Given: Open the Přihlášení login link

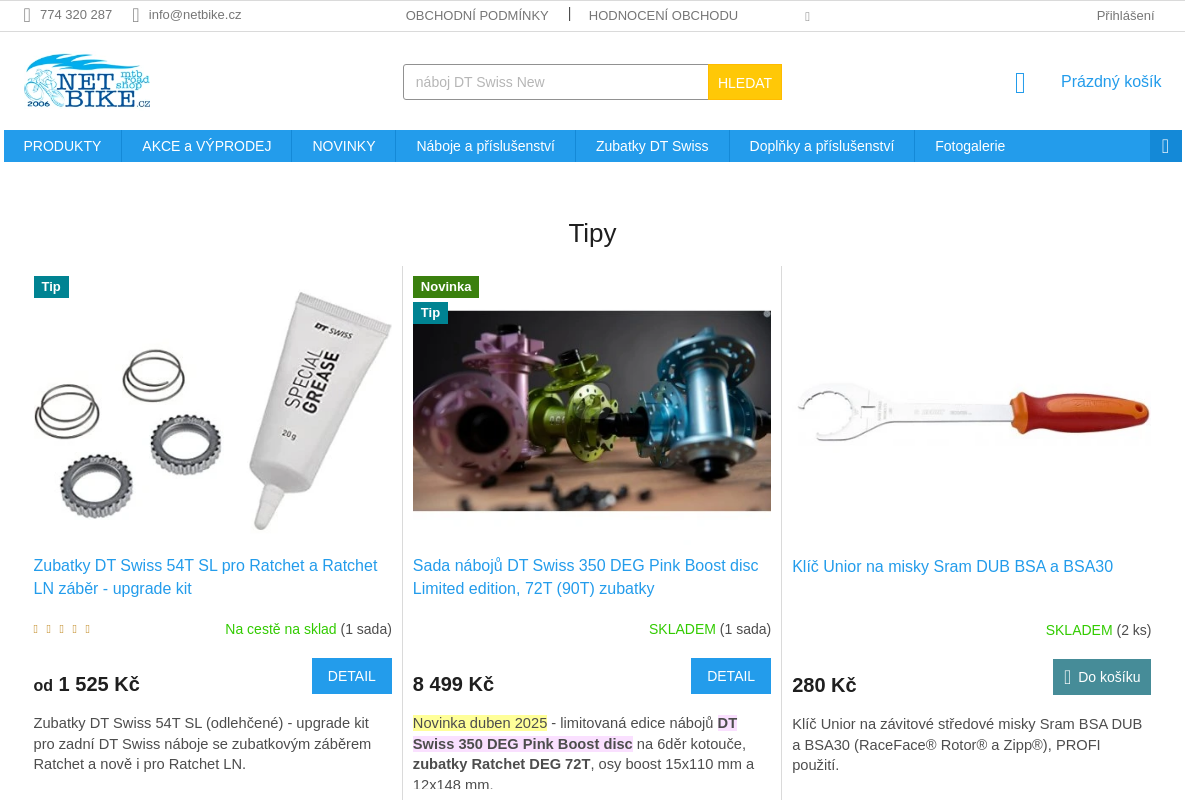Looking at the screenshot, I should tap(1125, 15).
